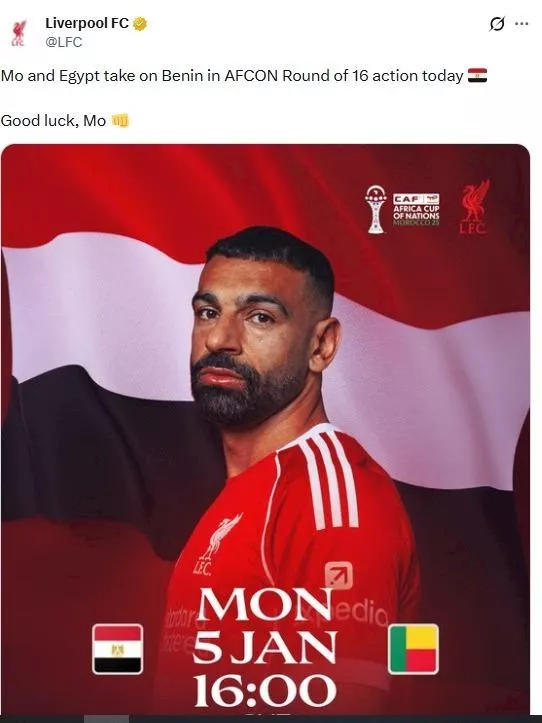Click the fist emoji after Good luck, Mo
The image size is (542, 723).
pos(120,121)
